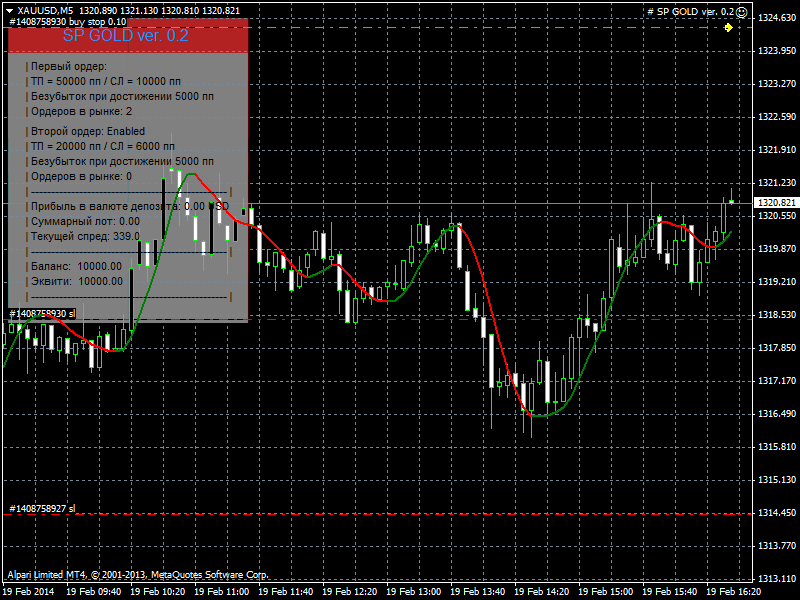Click the 'Второй ордер: Enabled' line
The image size is (800, 600).
pyautogui.click(x=88, y=131)
